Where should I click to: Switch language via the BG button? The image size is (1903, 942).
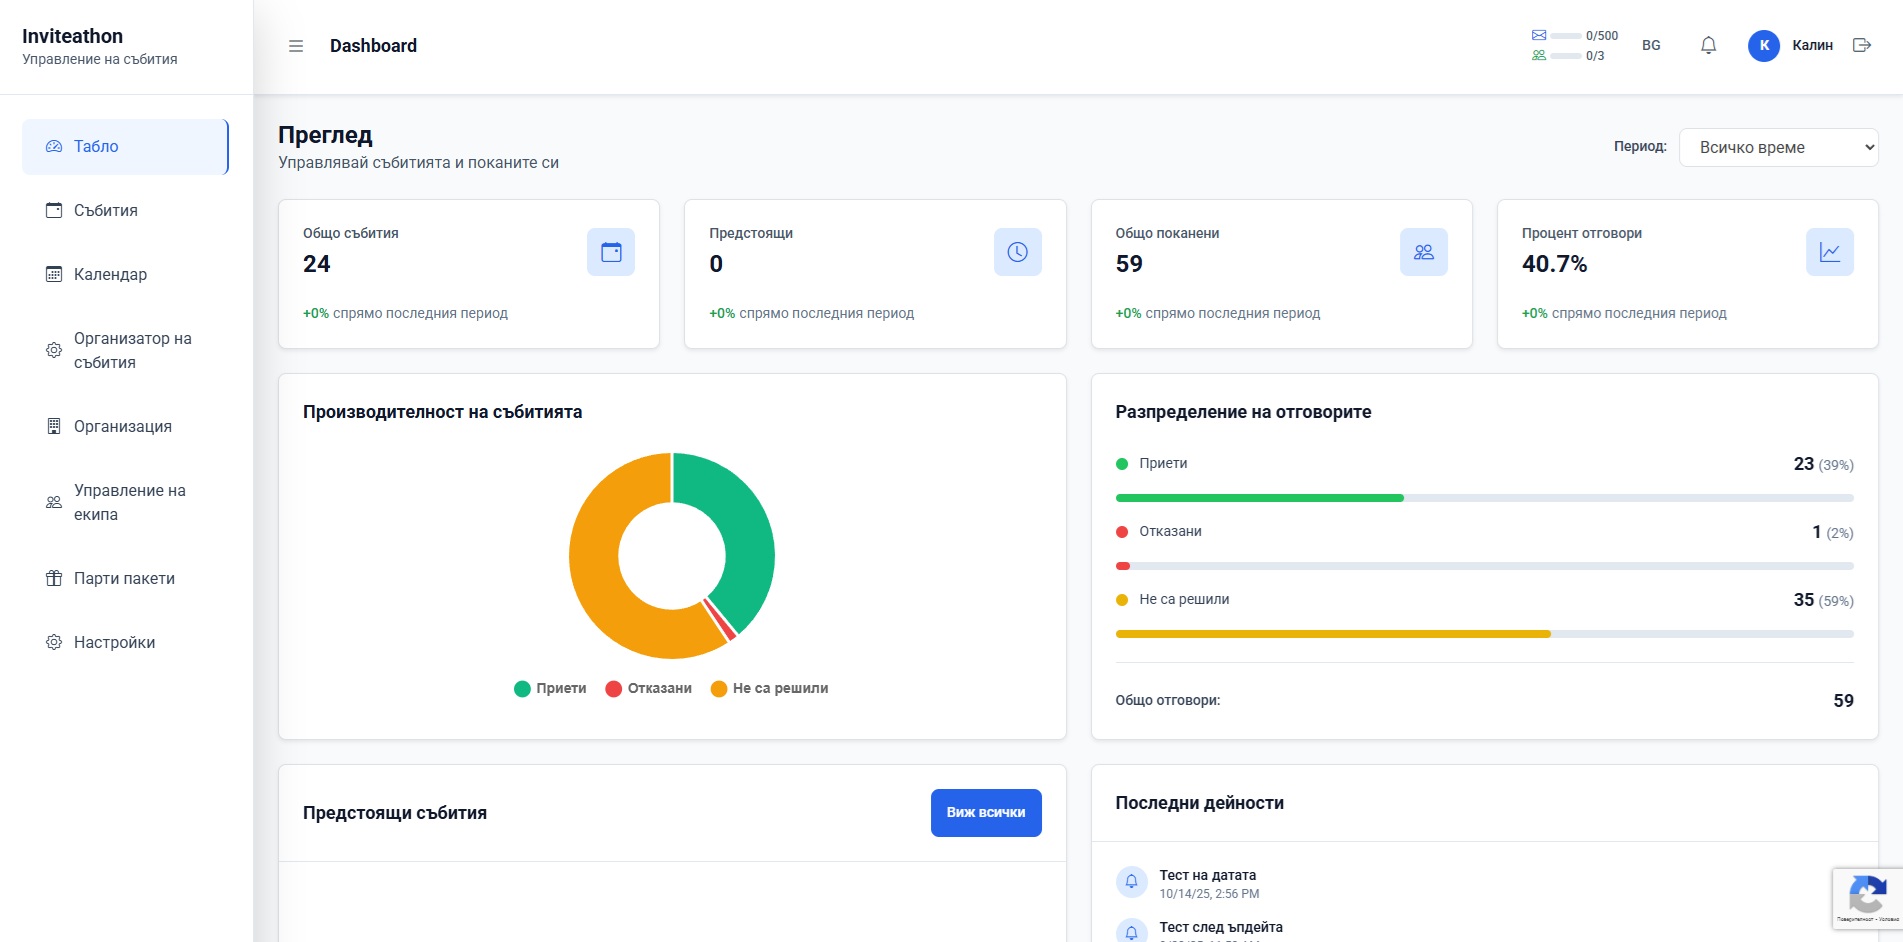click(x=1650, y=45)
